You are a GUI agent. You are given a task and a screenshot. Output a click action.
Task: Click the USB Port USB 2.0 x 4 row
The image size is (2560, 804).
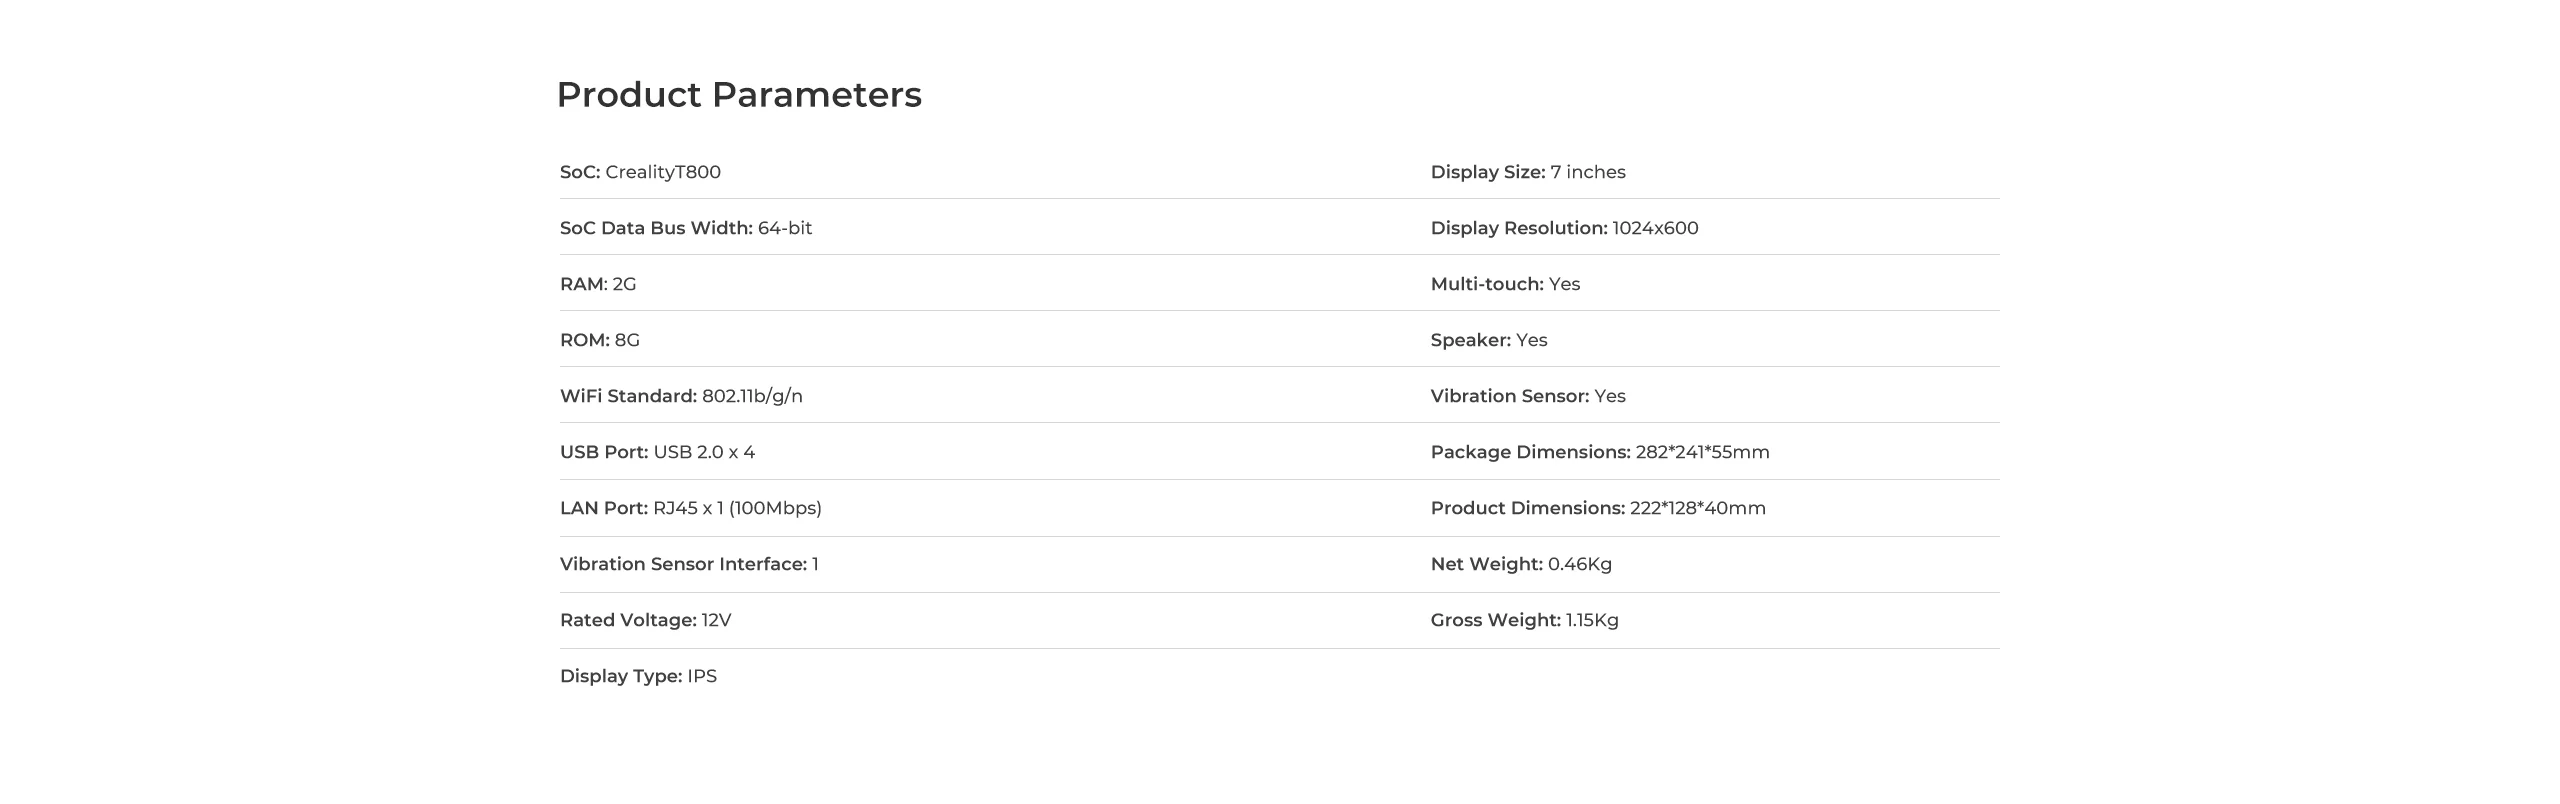[657, 452]
